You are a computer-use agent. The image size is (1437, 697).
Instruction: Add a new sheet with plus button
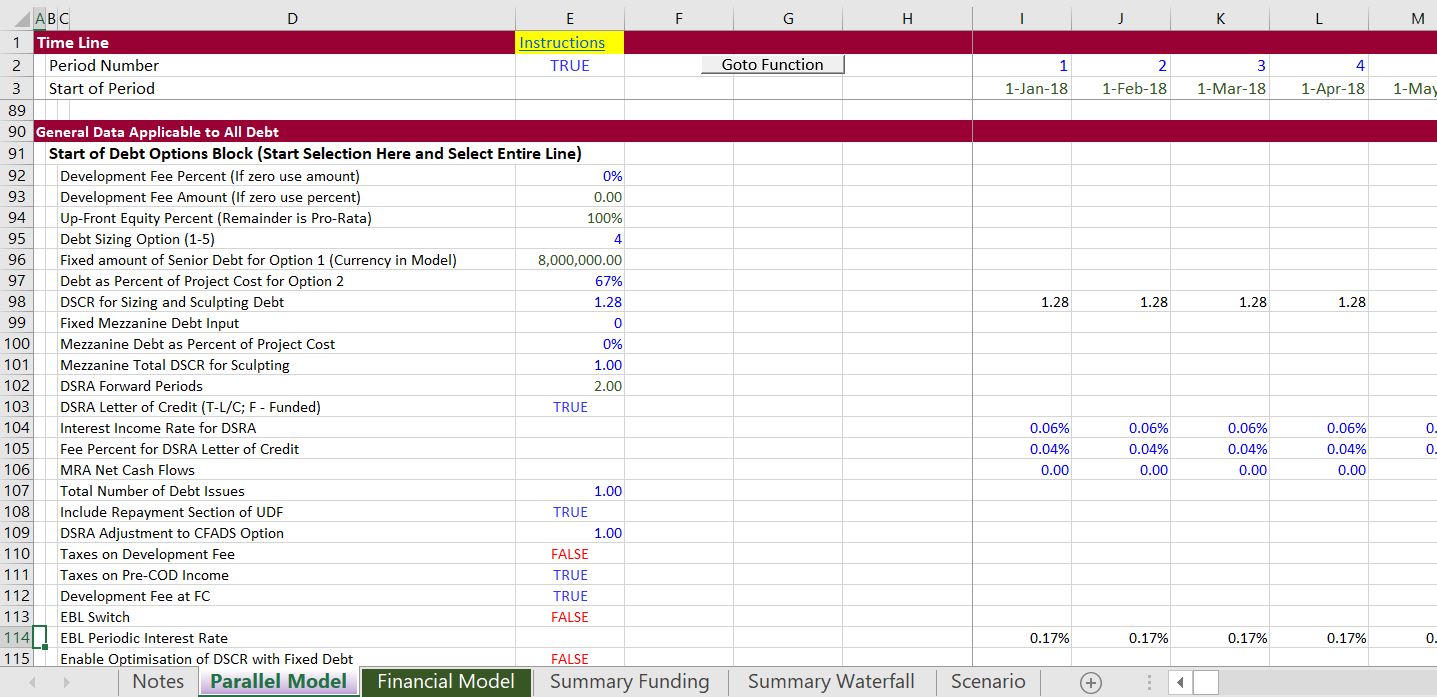tap(1090, 682)
